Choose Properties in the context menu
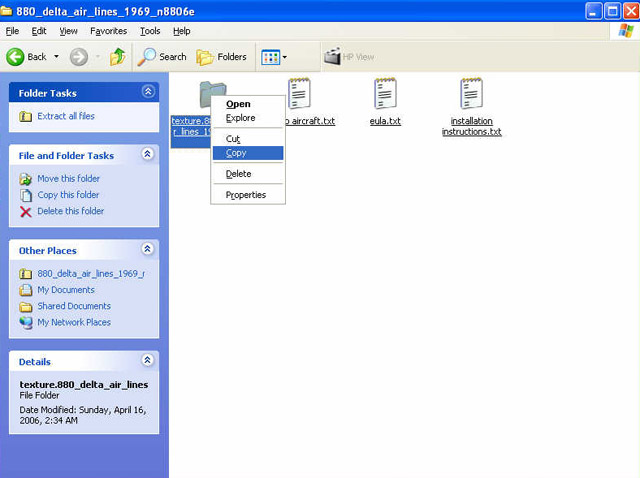Screen dimensions: 640x478 248,195
